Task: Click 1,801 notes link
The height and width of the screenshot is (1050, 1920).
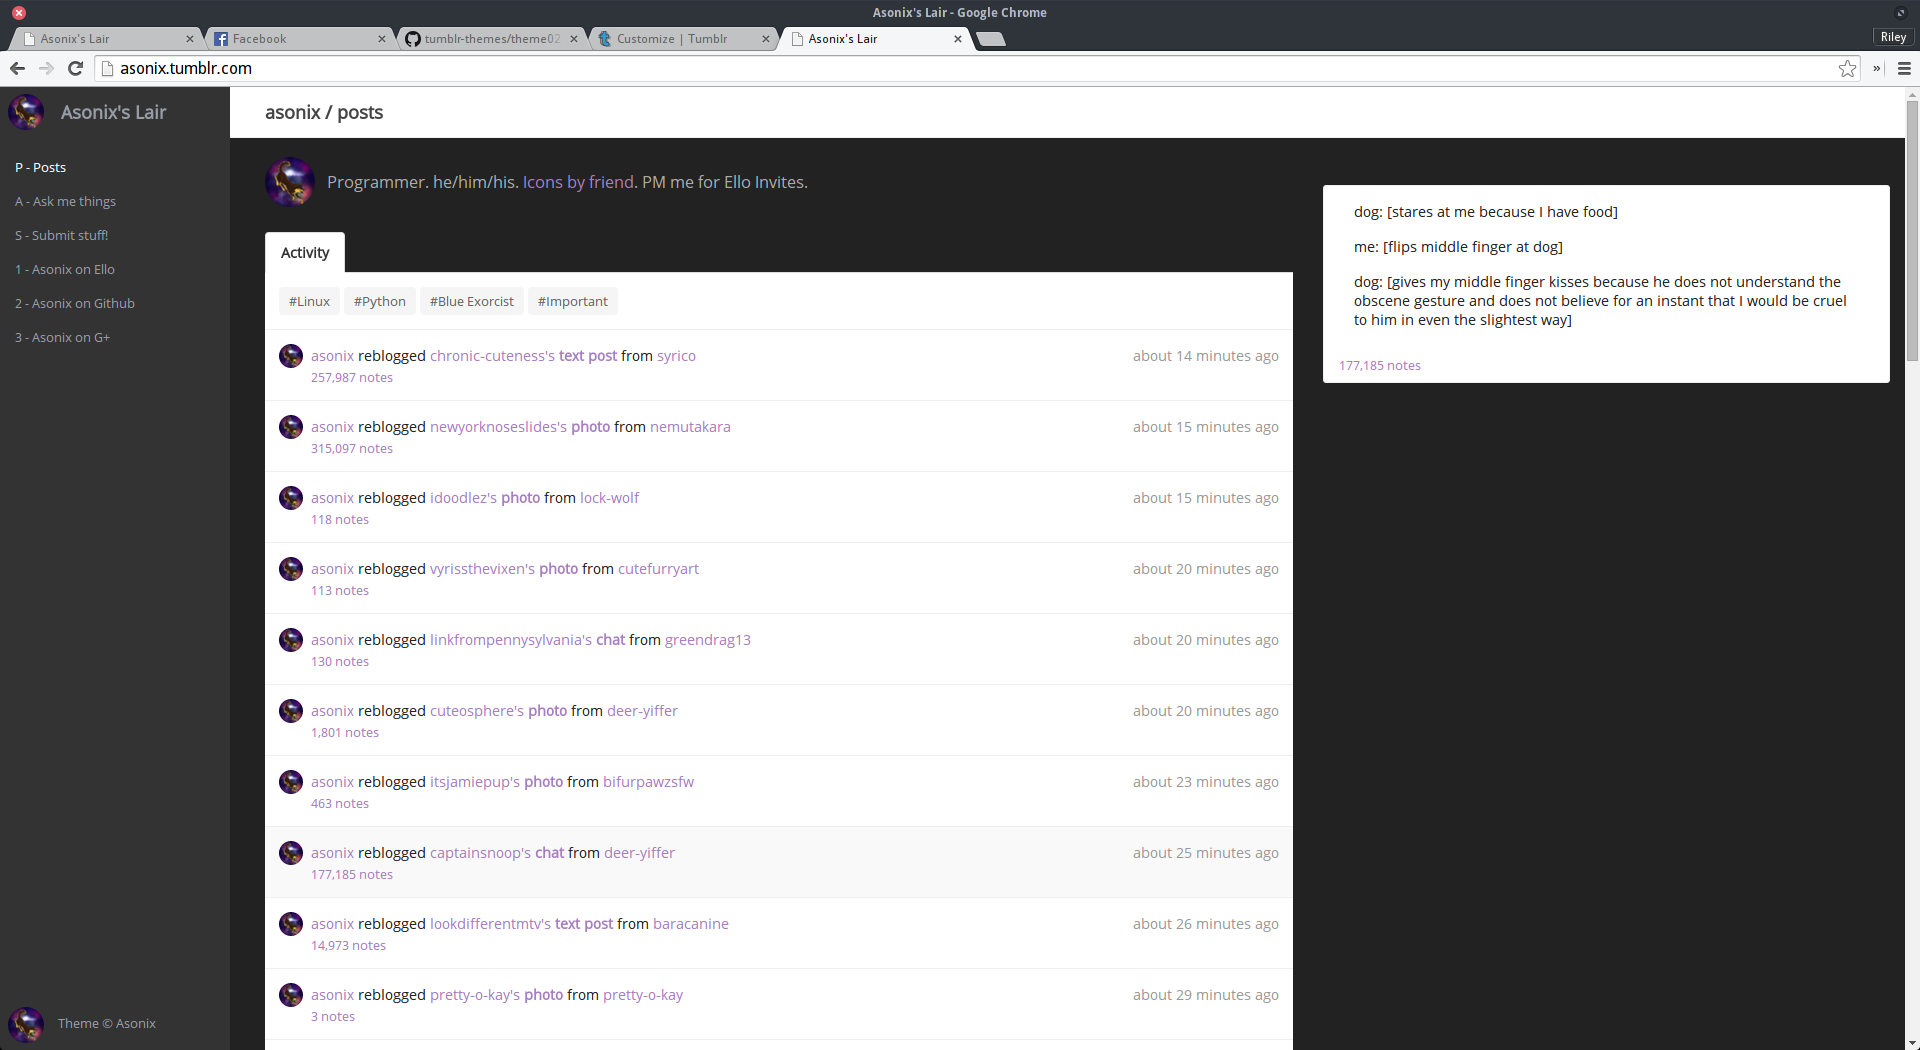Action: (x=345, y=733)
